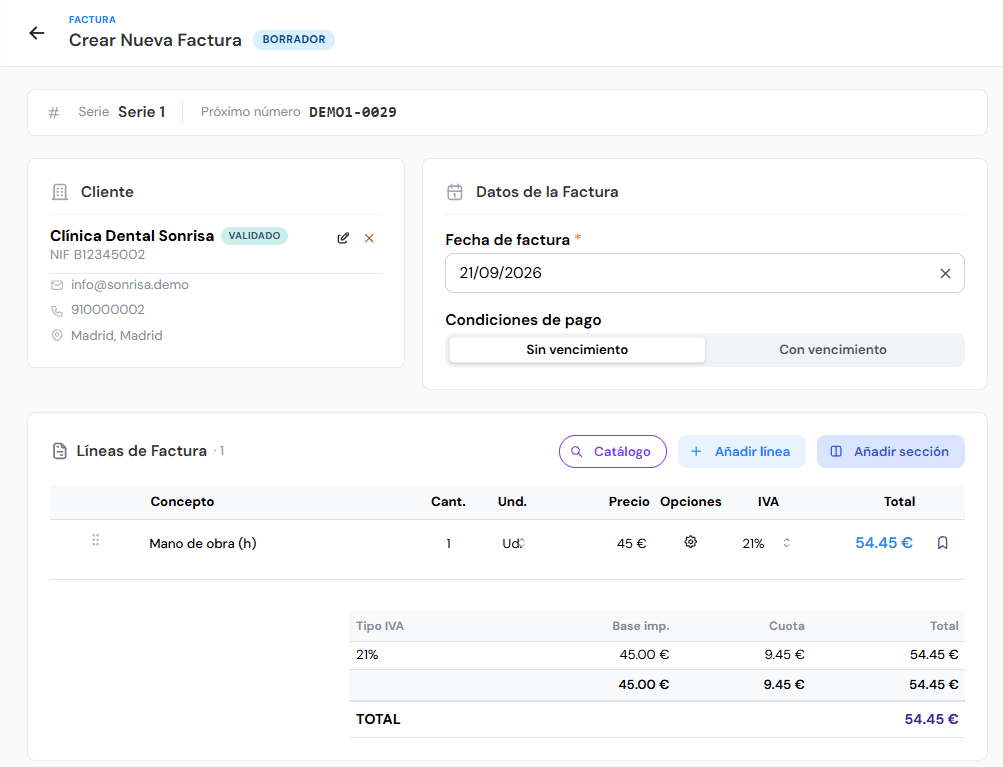This screenshot has width=1003, height=767.
Task: Open the IVA 21% selector arrows
Action: (786, 542)
